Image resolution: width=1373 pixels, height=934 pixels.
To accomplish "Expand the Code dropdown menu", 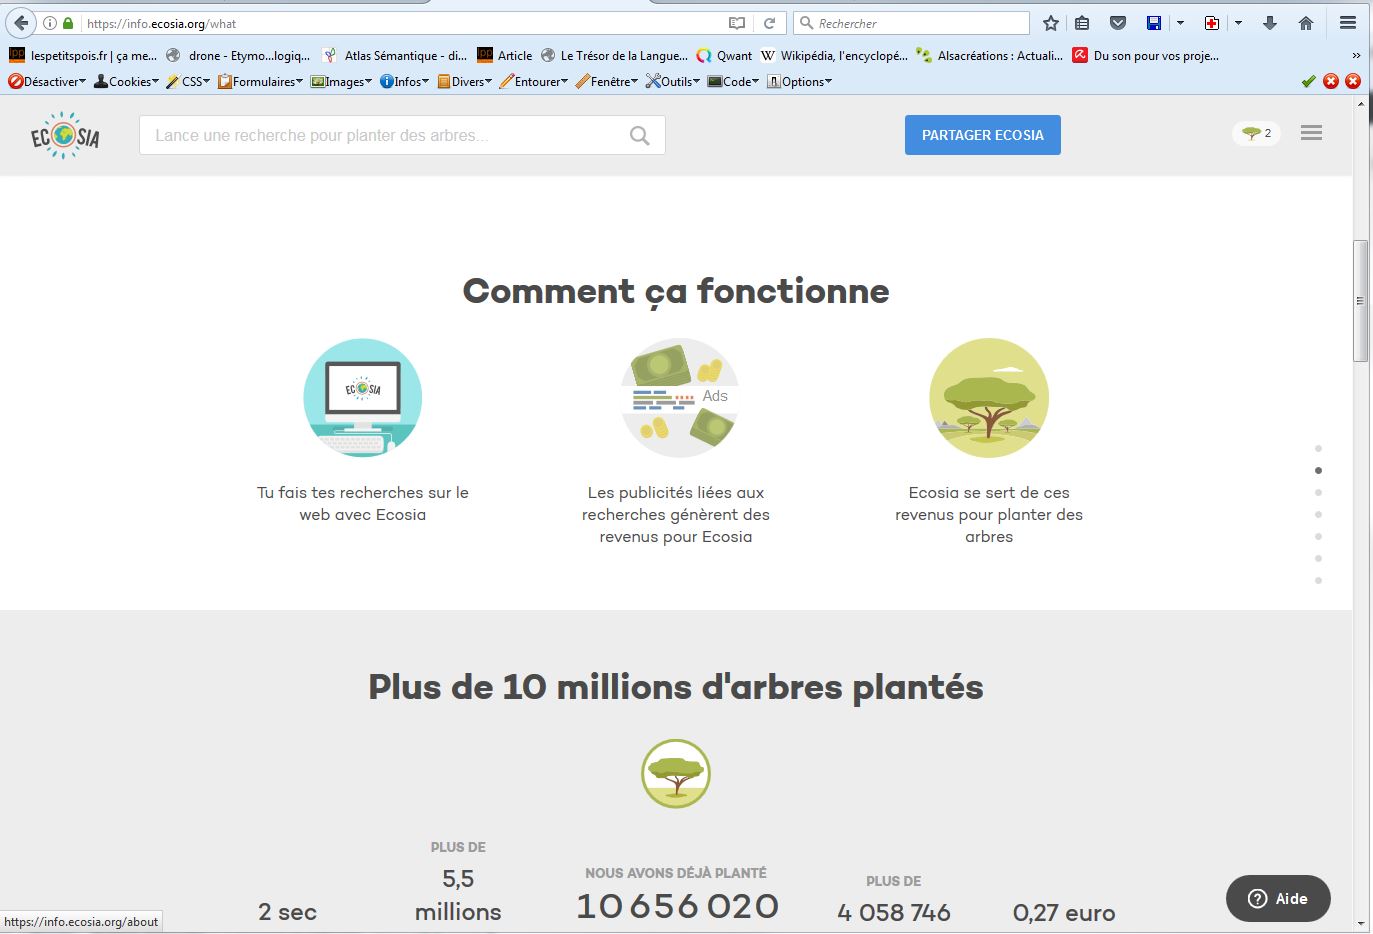I will 733,82.
